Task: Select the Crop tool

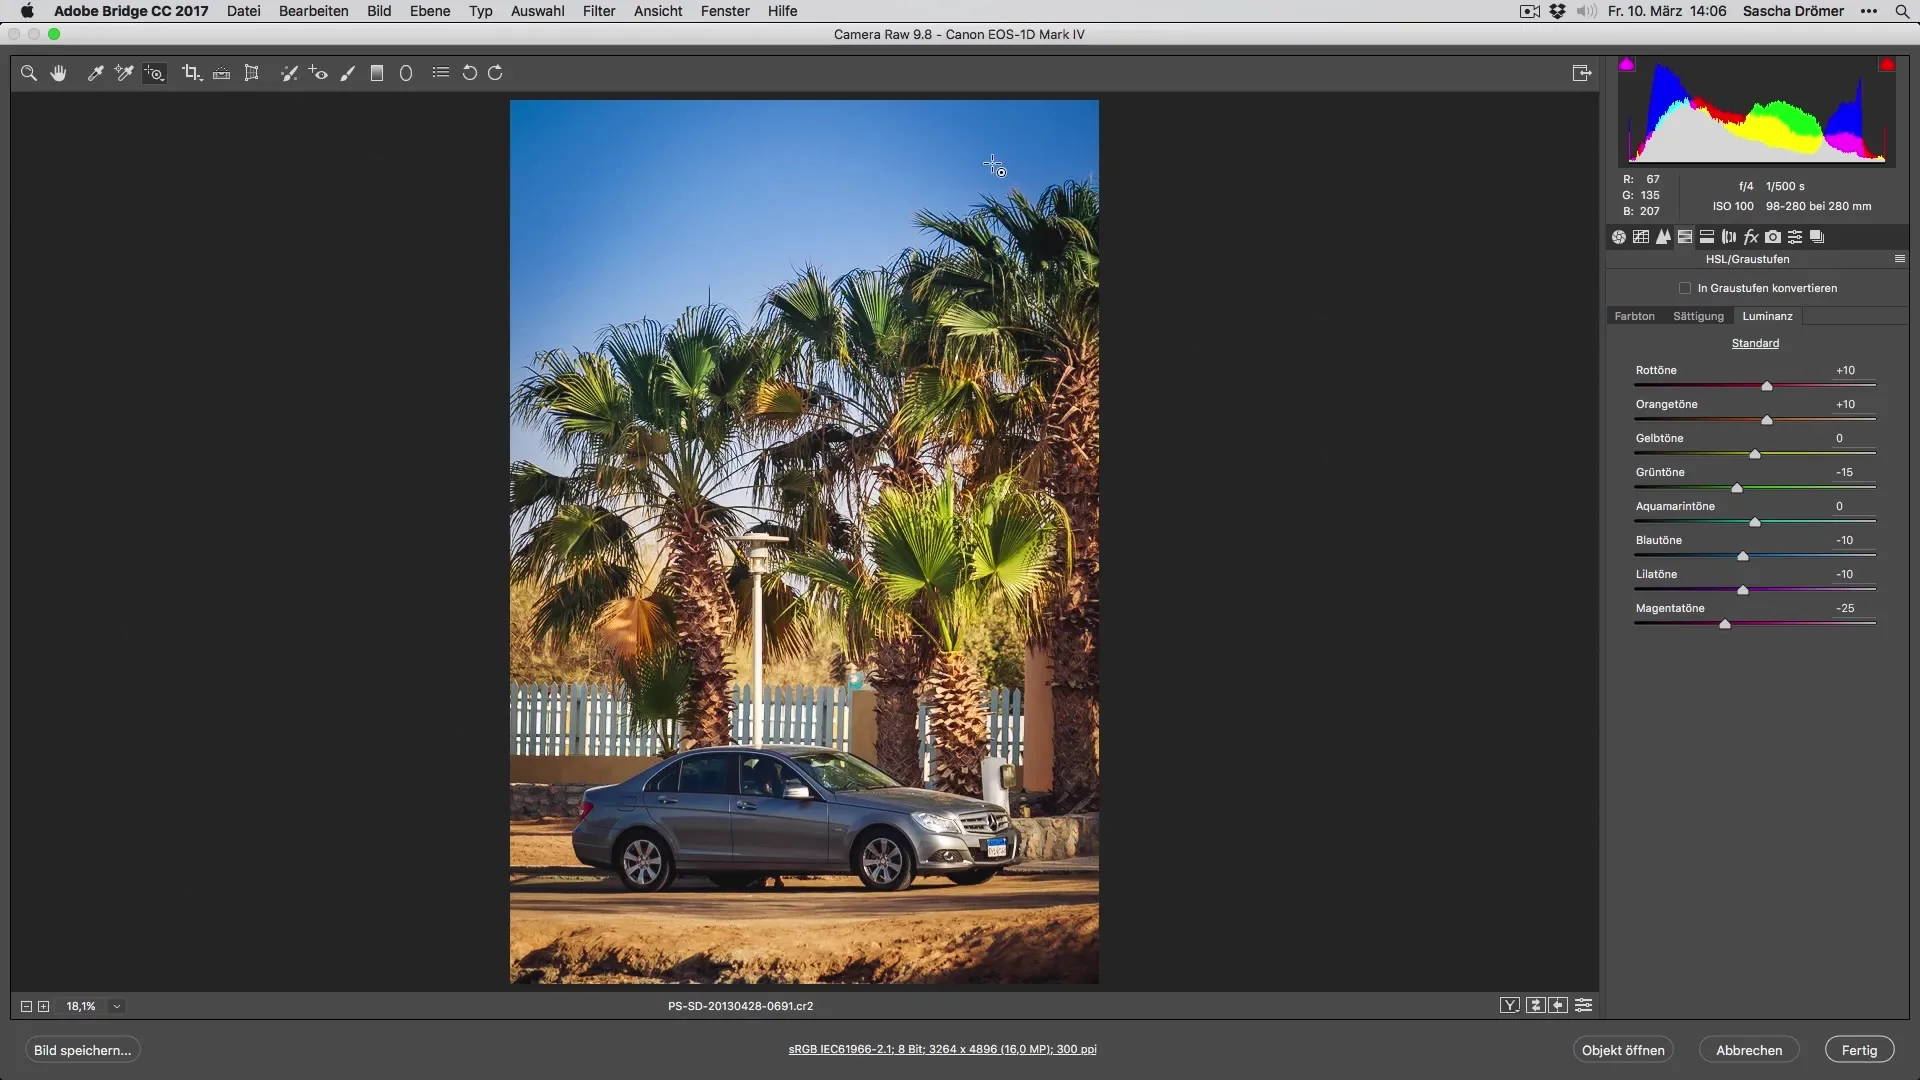Action: tap(192, 73)
